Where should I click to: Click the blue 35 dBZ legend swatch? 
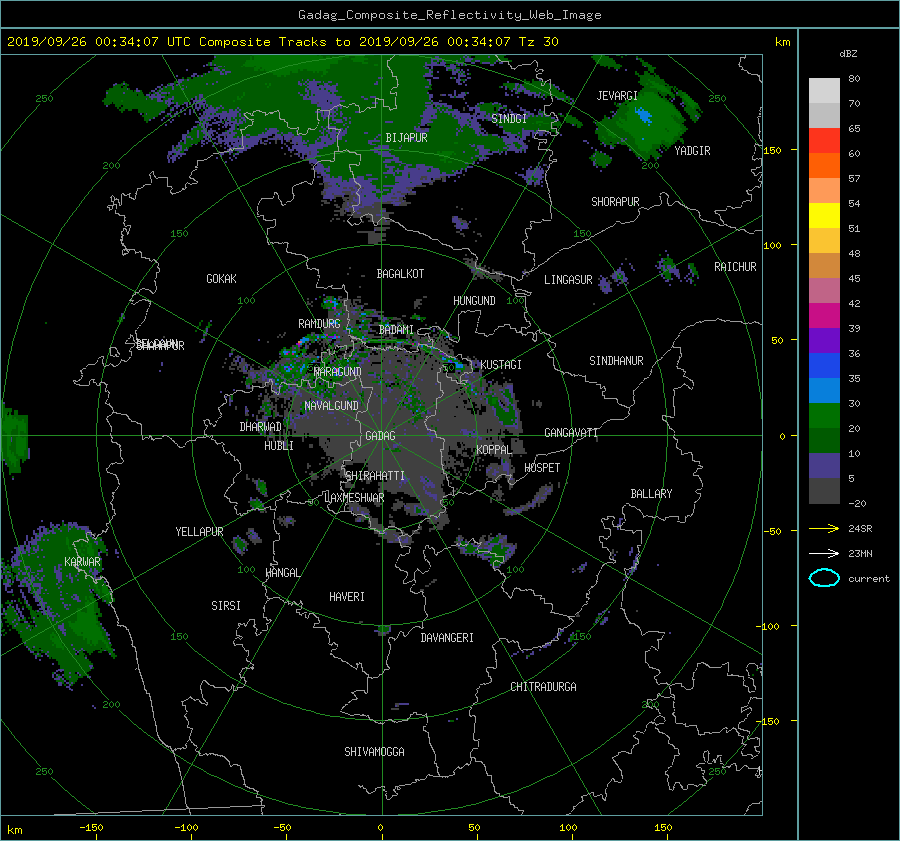[824, 366]
